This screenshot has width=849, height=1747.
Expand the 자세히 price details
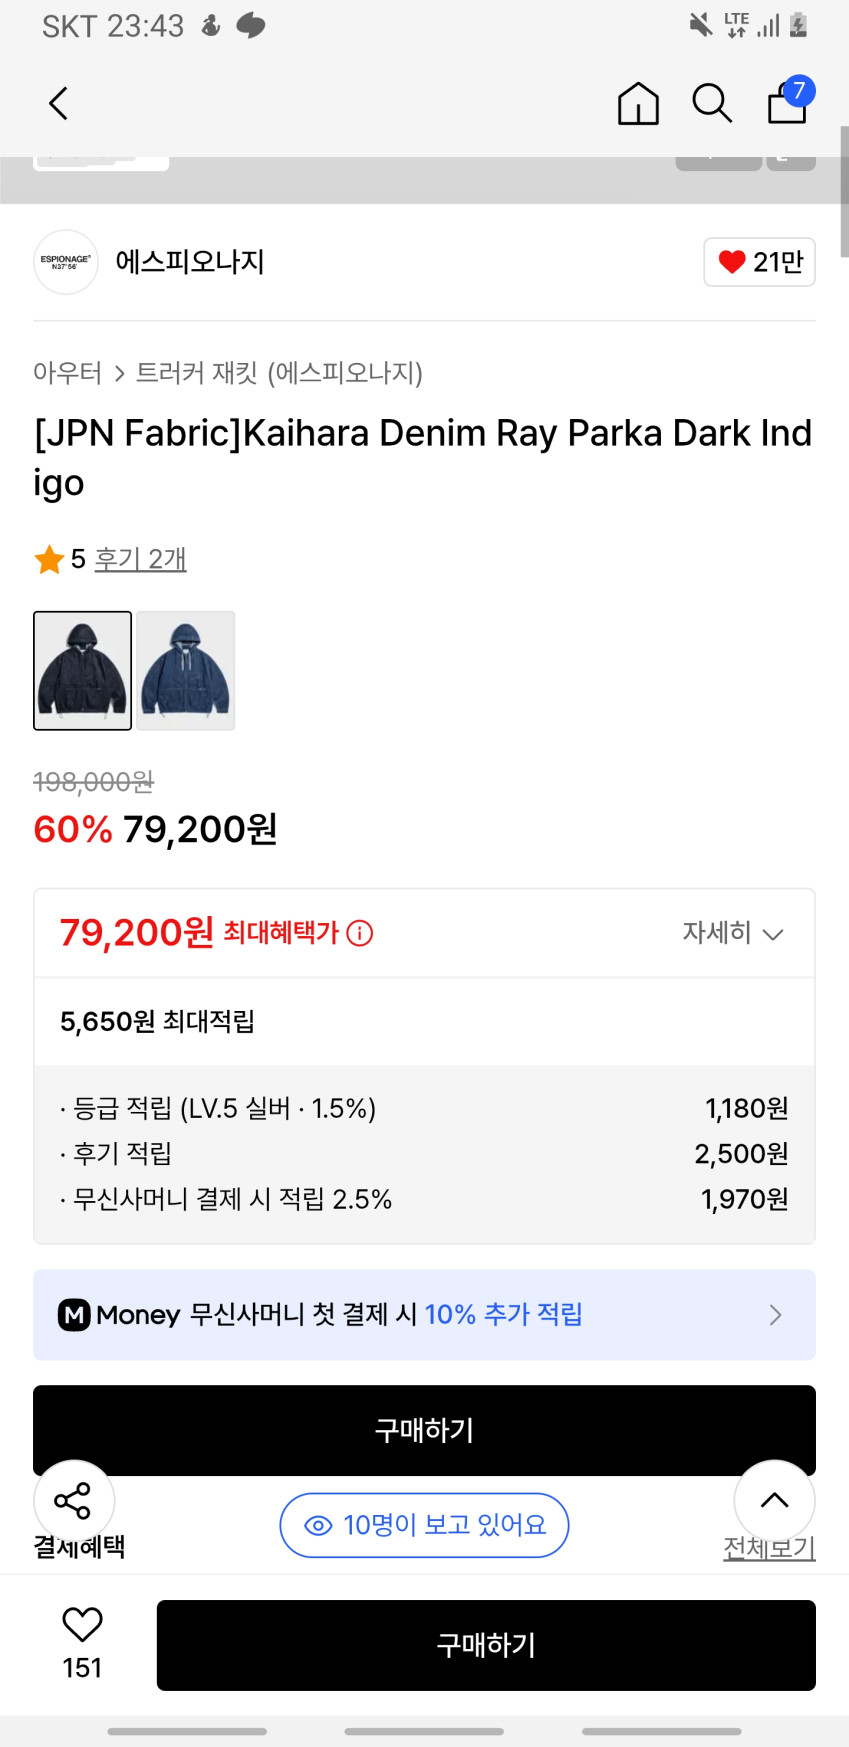732,933
